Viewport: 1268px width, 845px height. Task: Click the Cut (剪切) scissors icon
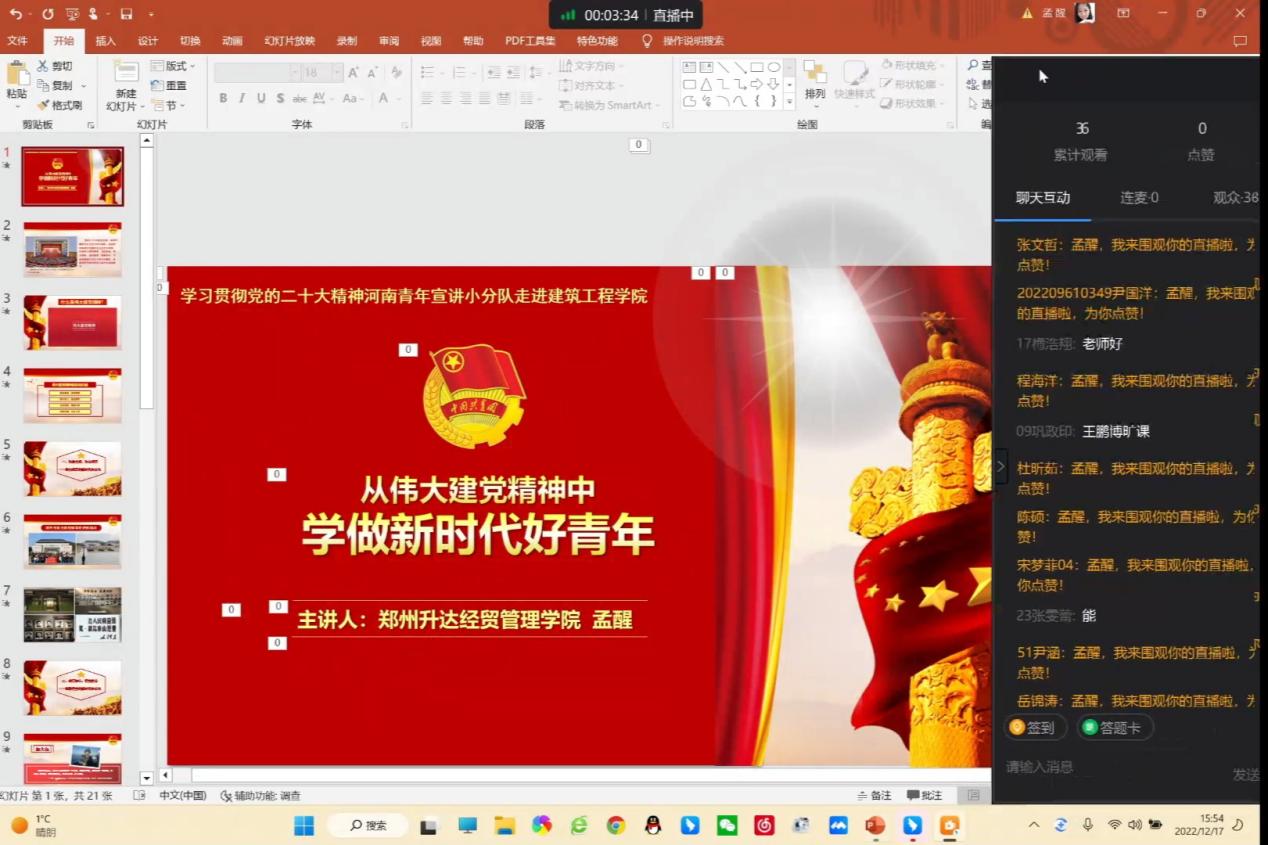[44, 66]
